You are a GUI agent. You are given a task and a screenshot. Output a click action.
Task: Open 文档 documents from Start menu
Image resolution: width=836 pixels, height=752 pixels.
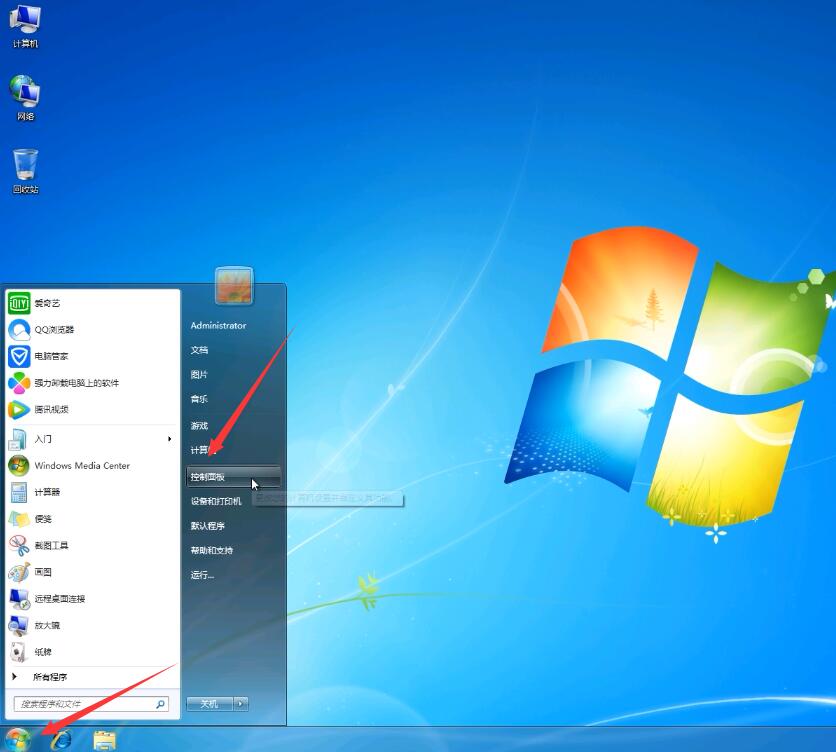coord(233,350)
